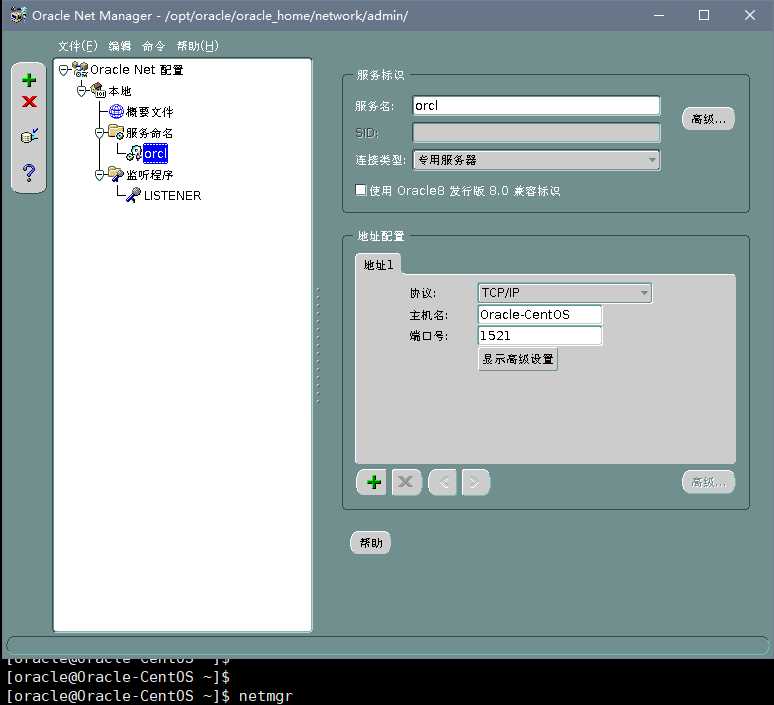This screenshot has height=705, width=774.
Task: Close the Oracle Net Manager window
Action: click(750, 15)
